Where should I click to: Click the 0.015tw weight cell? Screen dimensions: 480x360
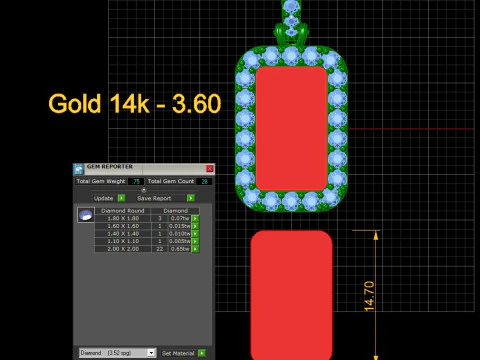click(x=180, y=226)
